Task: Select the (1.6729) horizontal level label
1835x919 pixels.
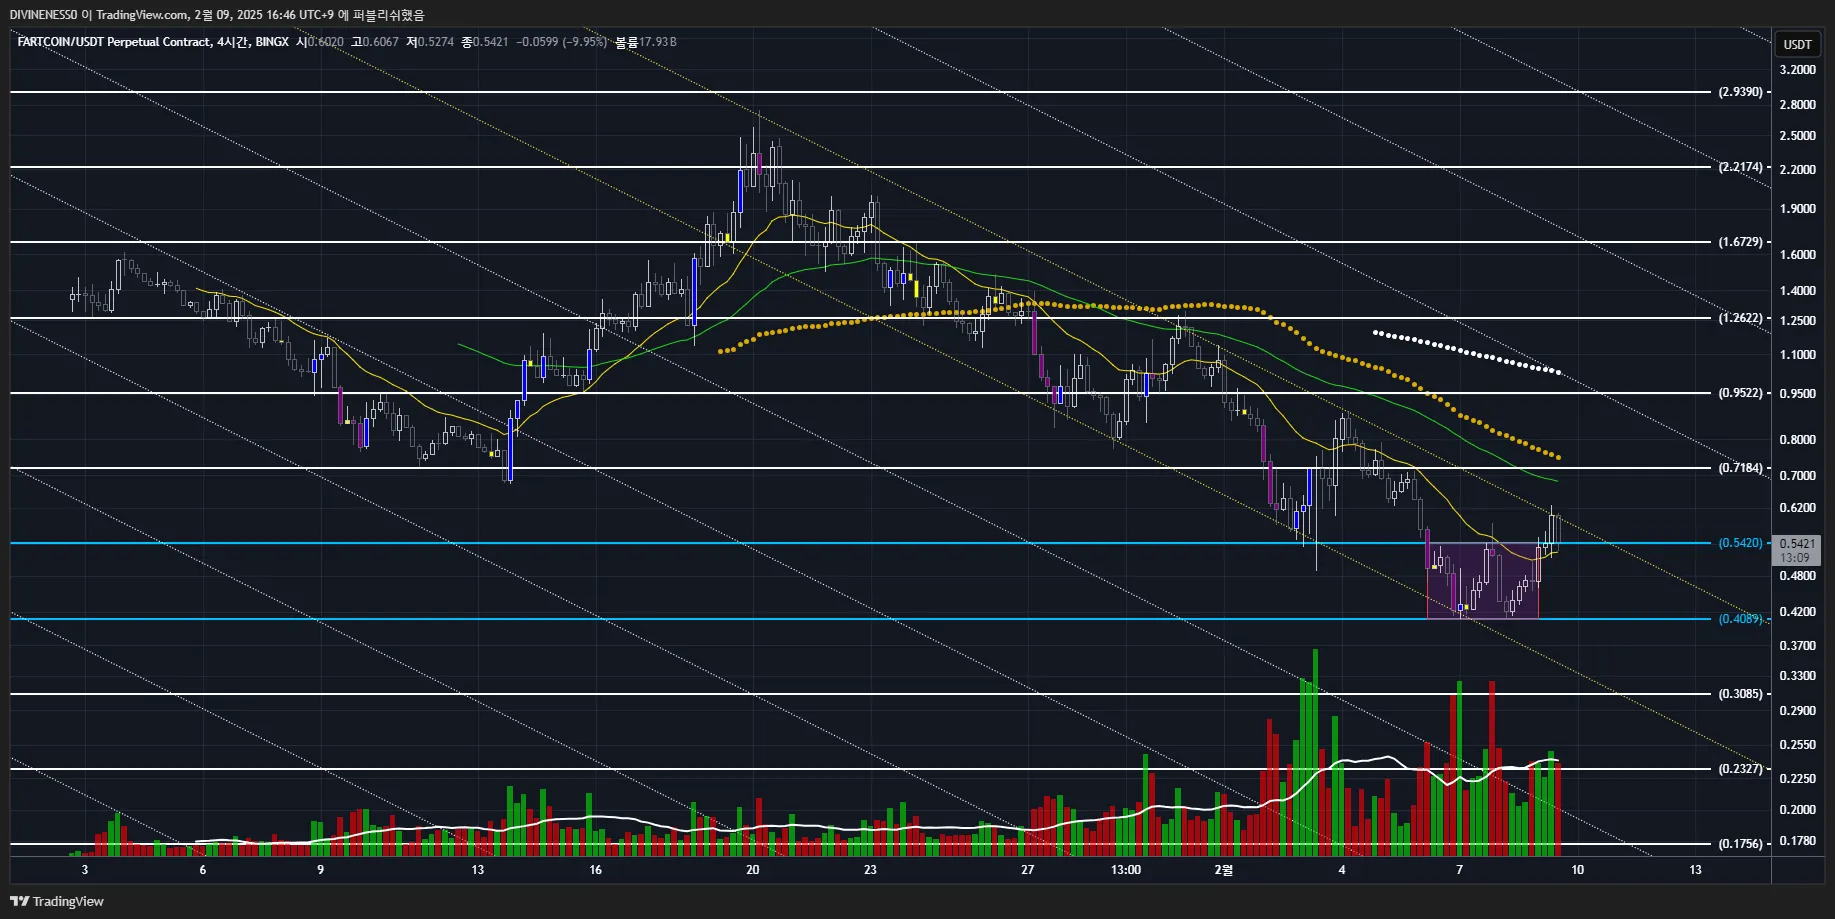Action: pos(1741,242)
